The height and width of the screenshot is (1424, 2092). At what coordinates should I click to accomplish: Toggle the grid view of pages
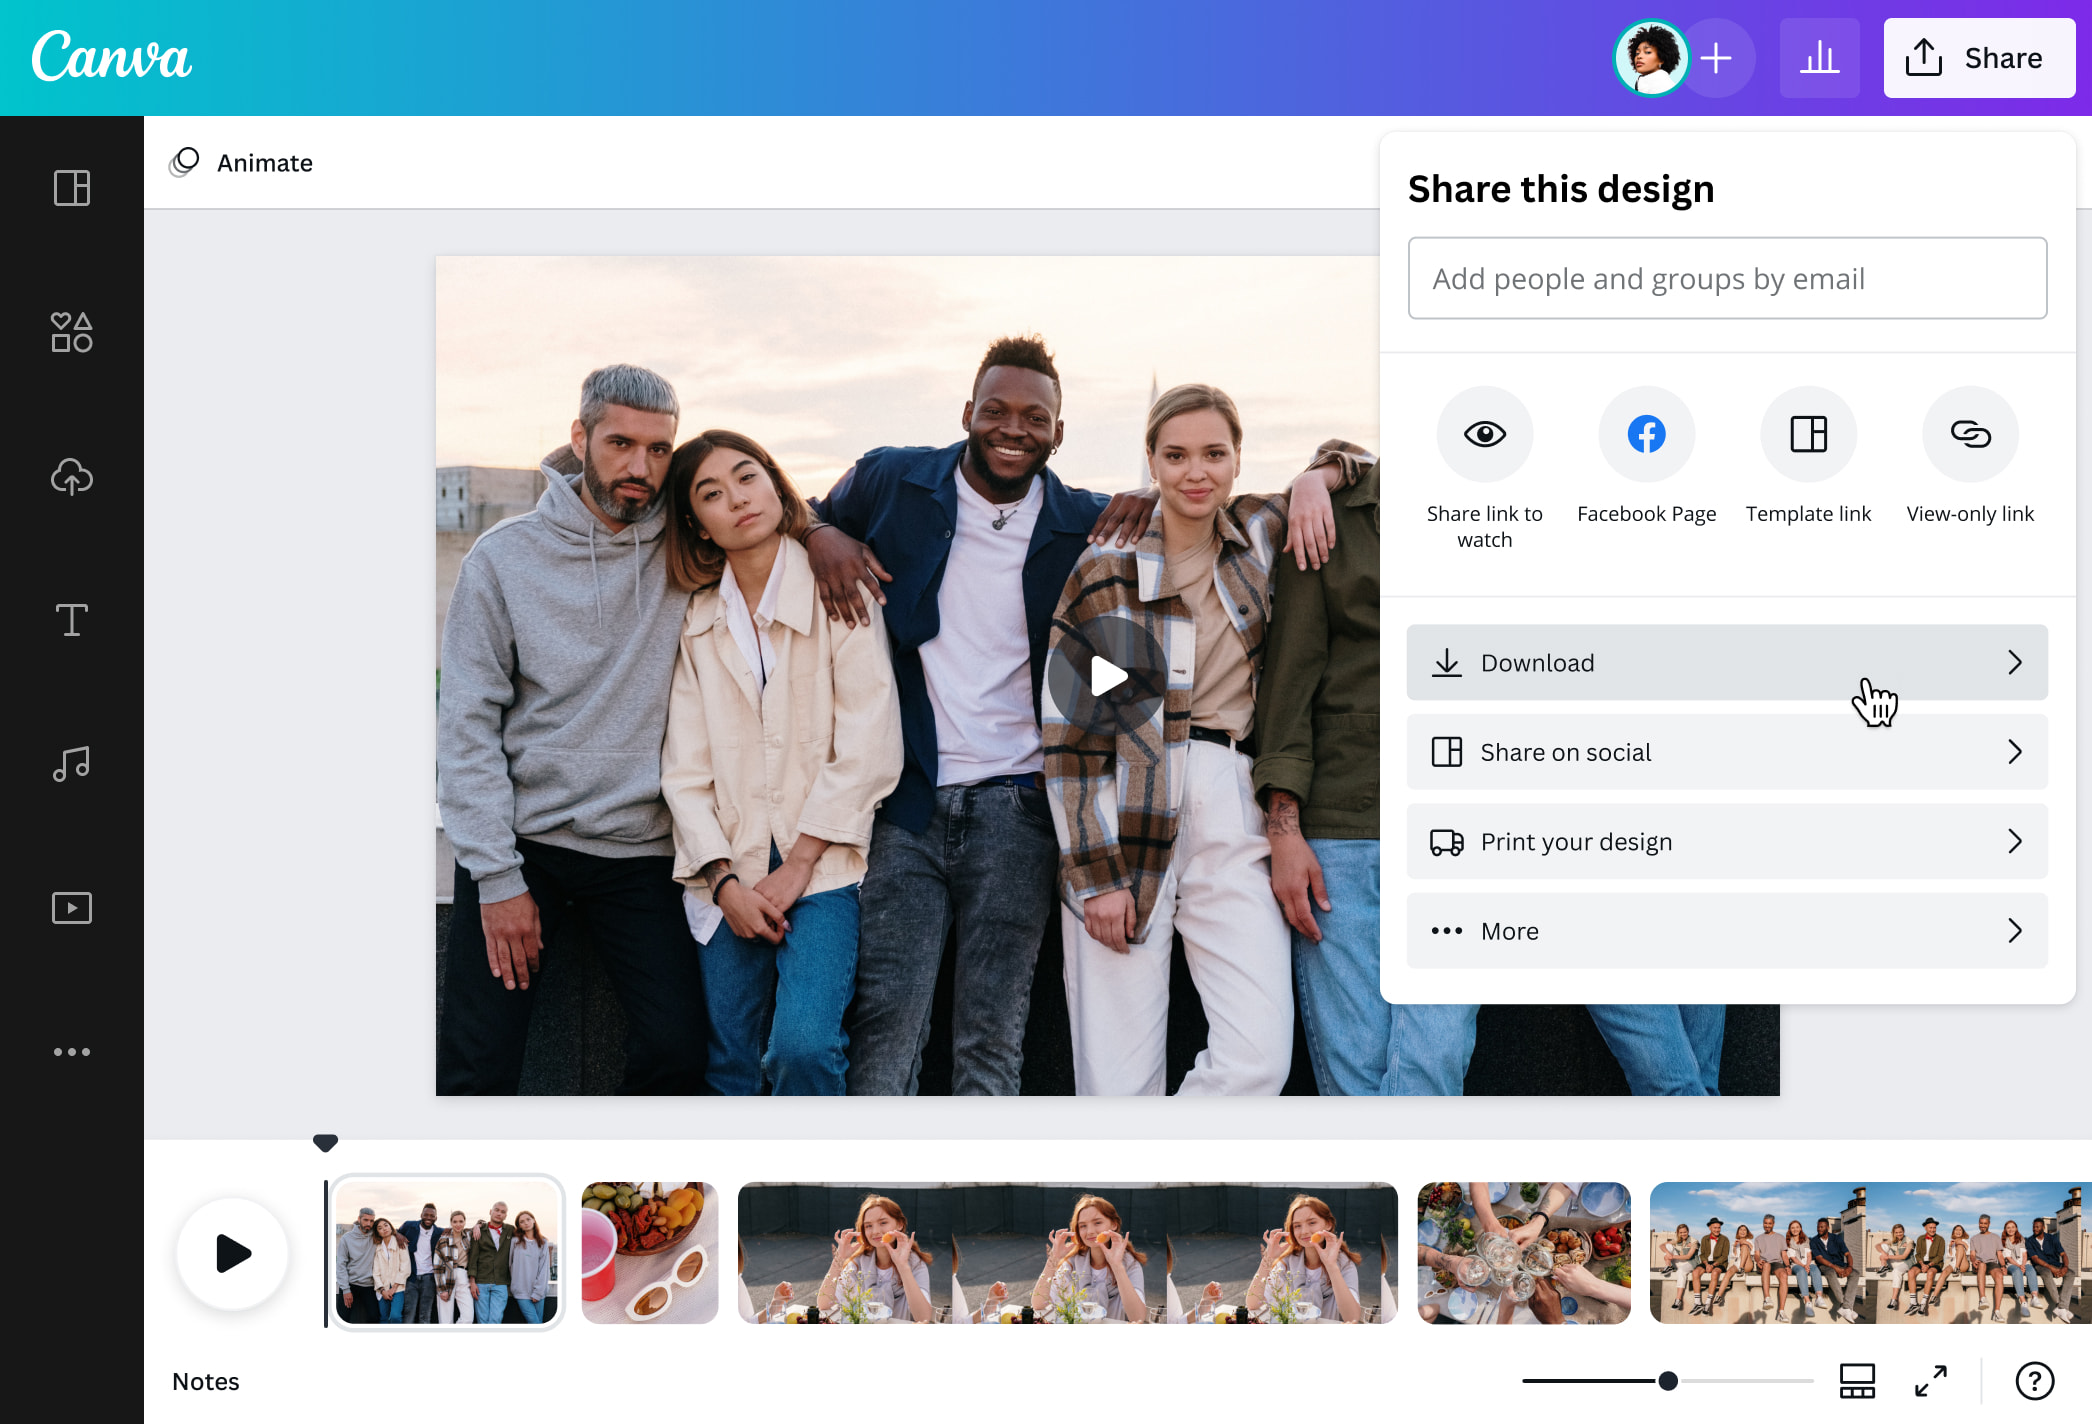point(1857,1381)
